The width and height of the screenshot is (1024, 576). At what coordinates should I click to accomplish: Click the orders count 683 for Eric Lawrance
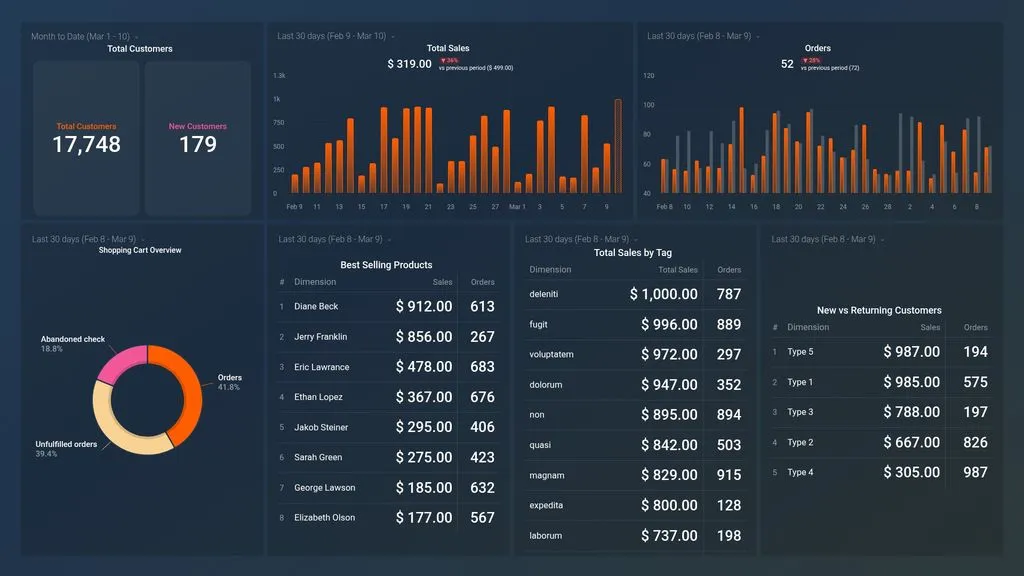(483, 367)
